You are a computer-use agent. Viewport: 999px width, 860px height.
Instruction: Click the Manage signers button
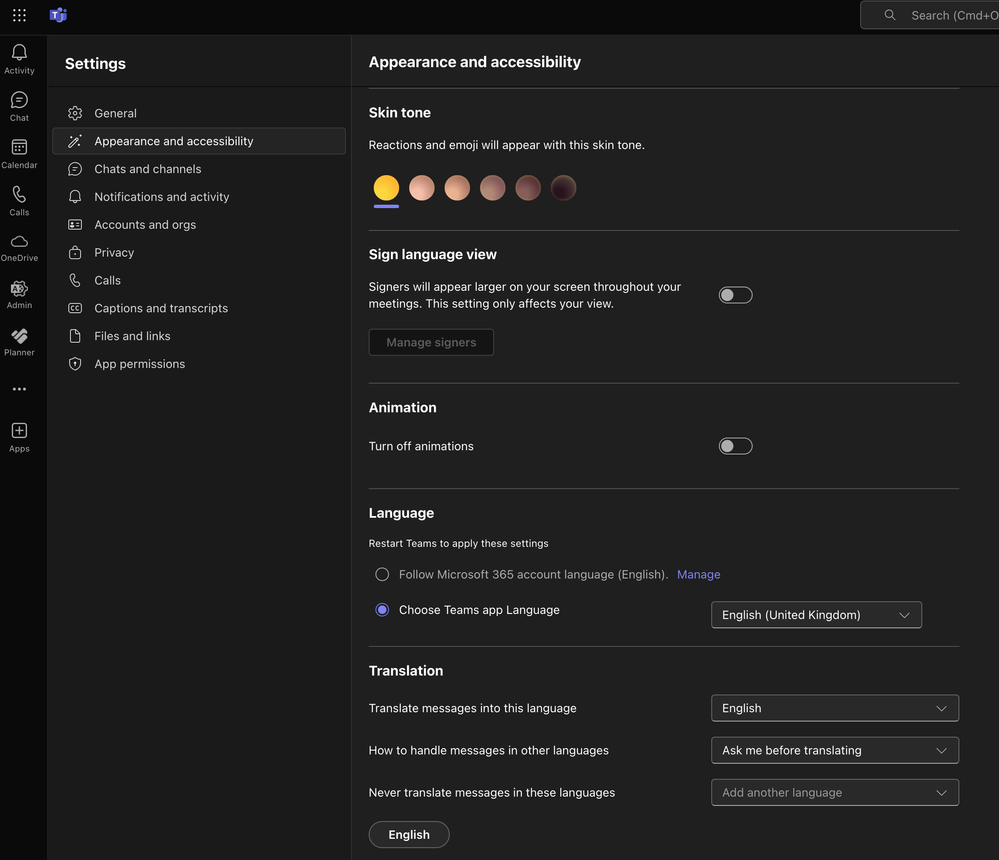point(431,342)
